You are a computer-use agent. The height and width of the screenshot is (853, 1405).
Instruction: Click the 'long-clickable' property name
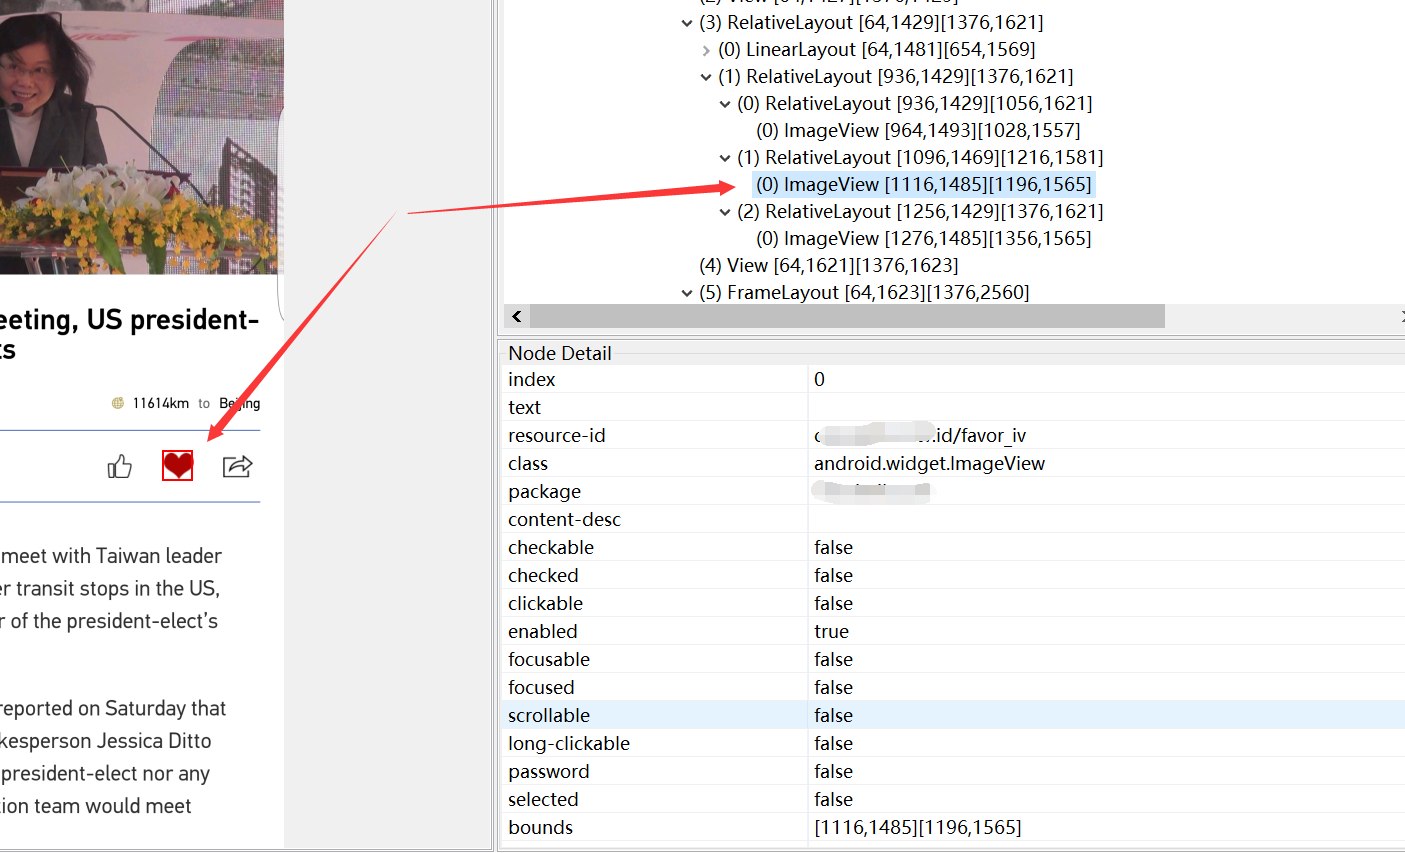(x=569, y=743)
